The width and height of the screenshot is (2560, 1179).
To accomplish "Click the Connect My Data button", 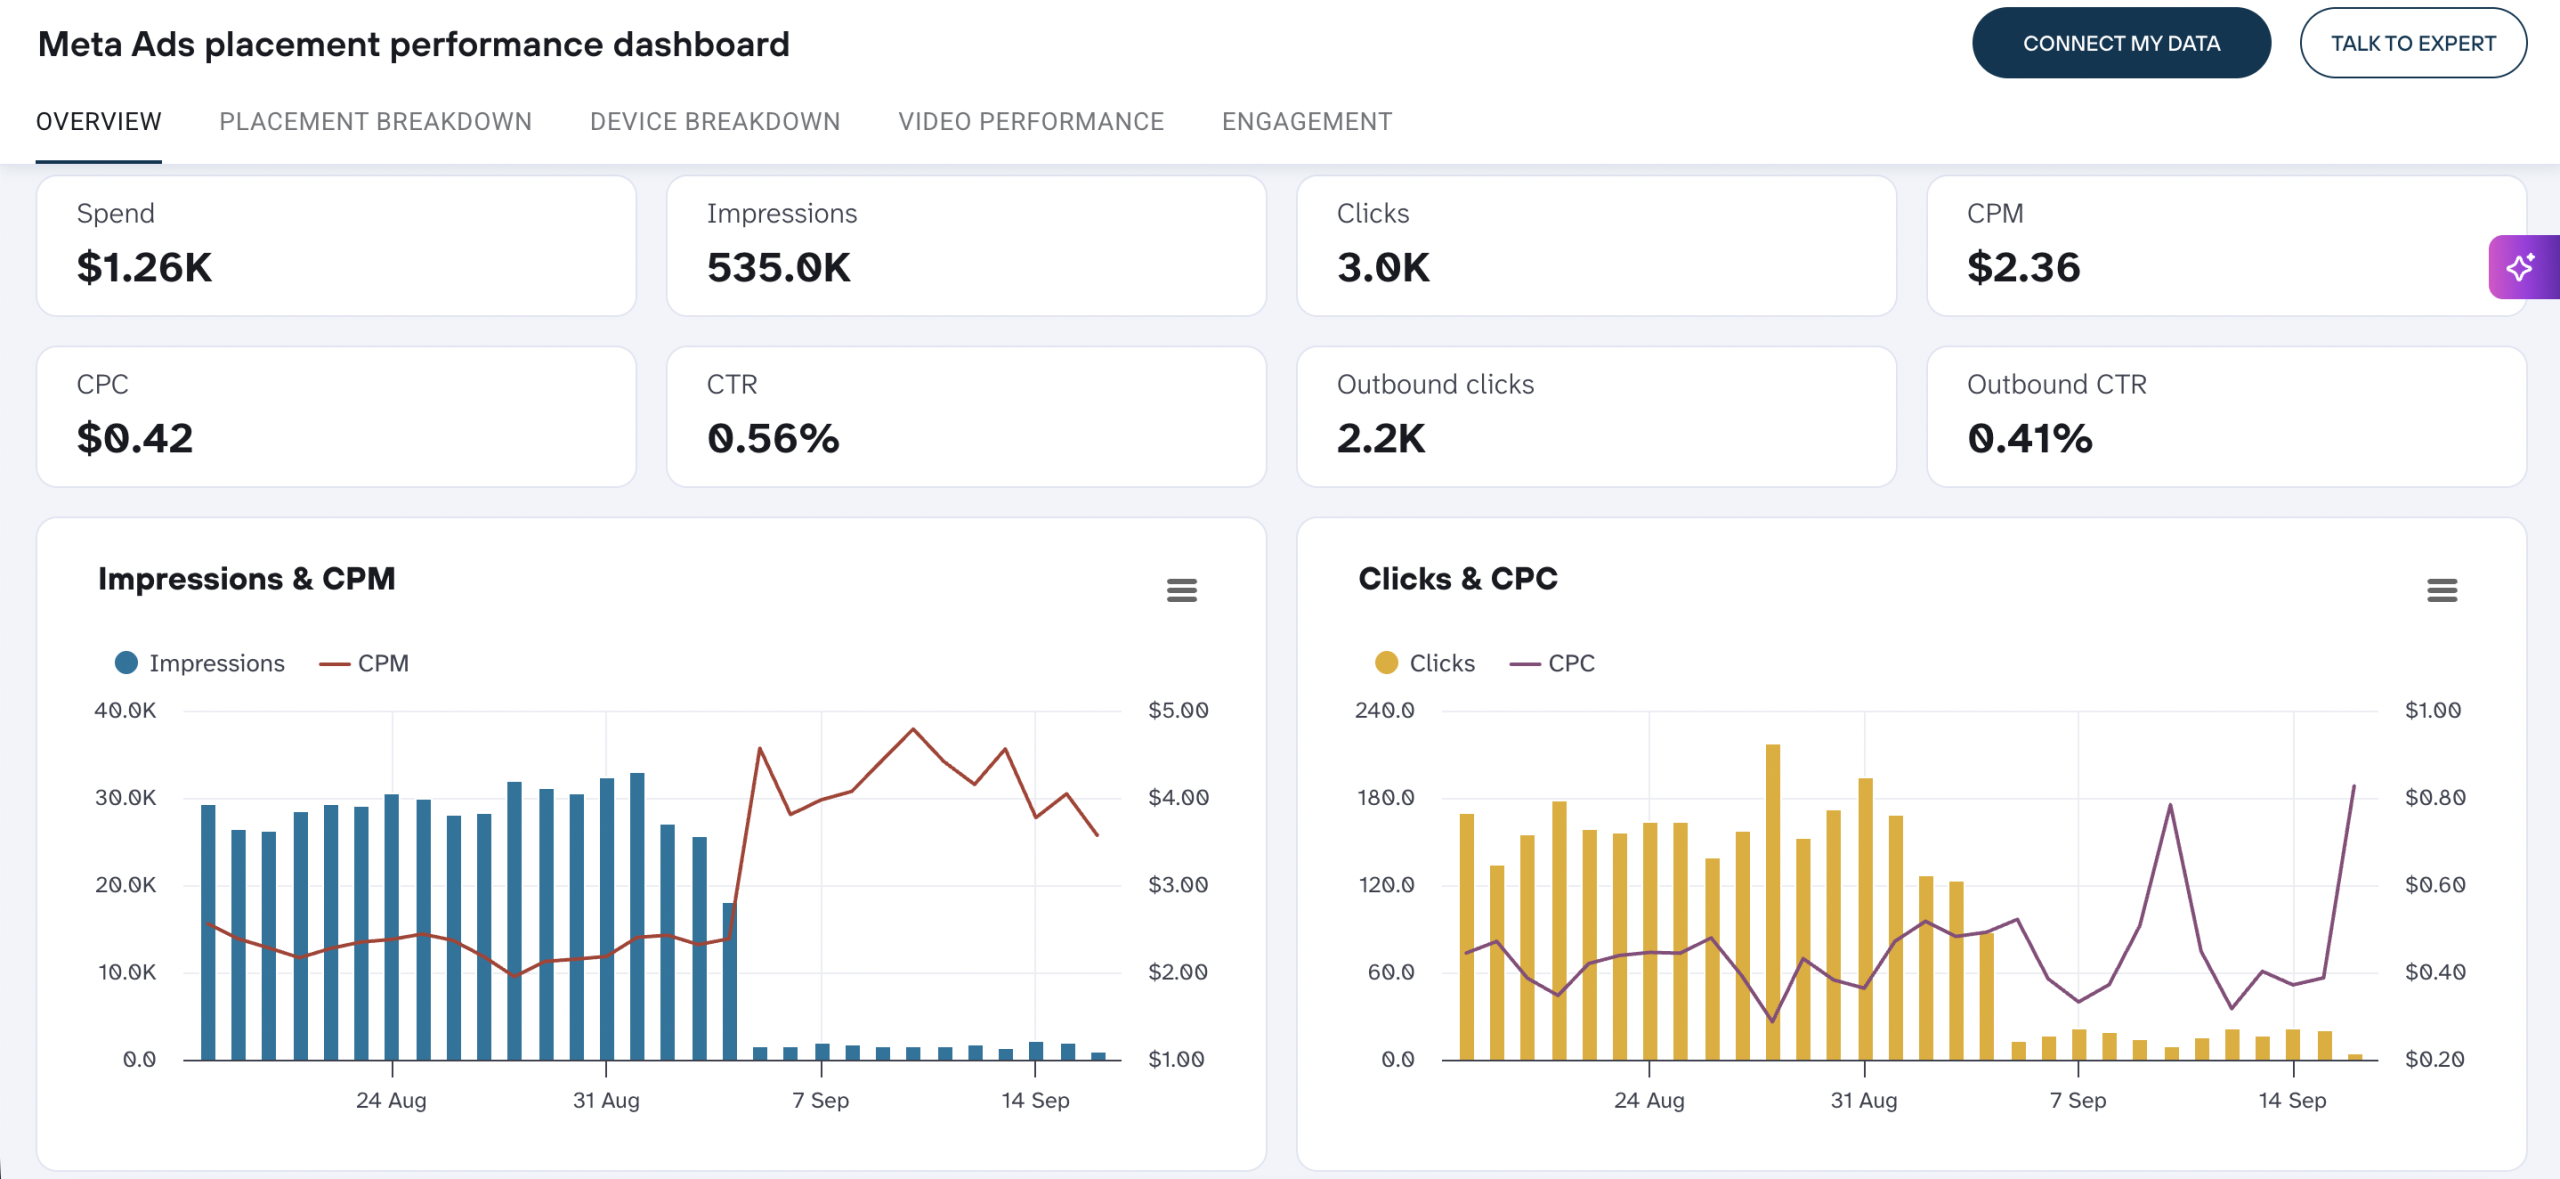I will (x=2121, y=43).
